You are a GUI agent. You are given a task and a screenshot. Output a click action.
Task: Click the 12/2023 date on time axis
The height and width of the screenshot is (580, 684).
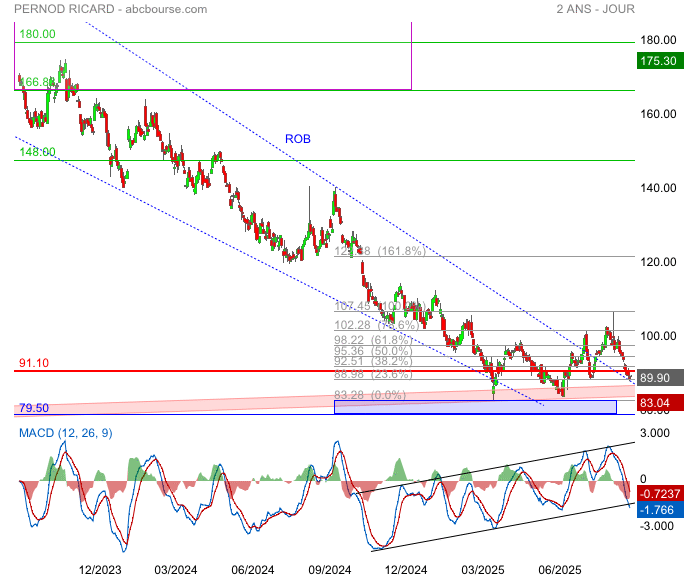[x=101, y=569]
